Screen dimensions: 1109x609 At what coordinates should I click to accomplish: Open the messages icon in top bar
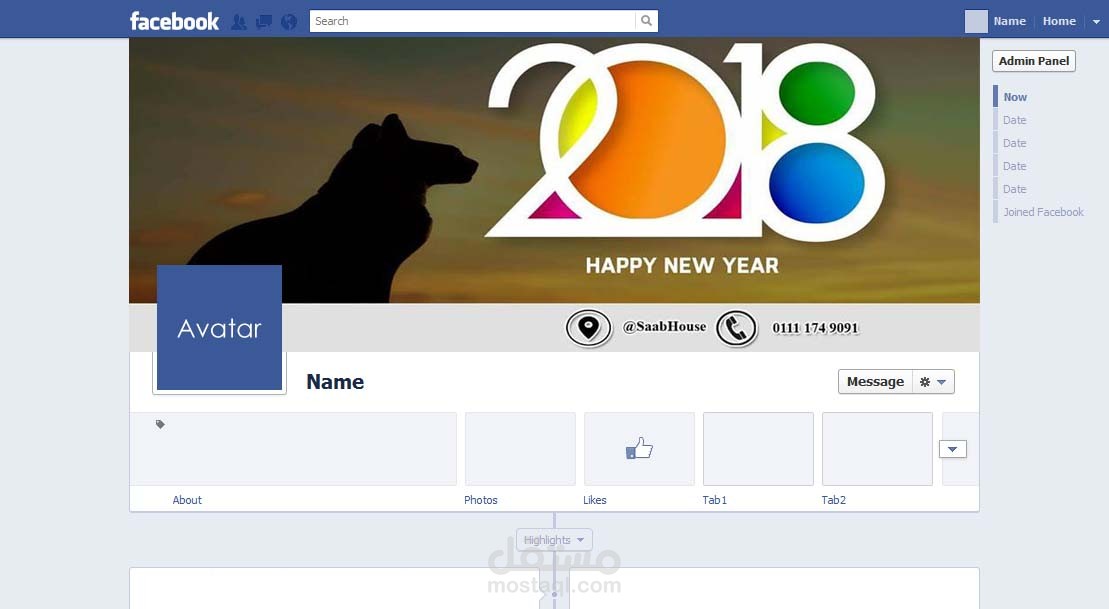point(264,22)
